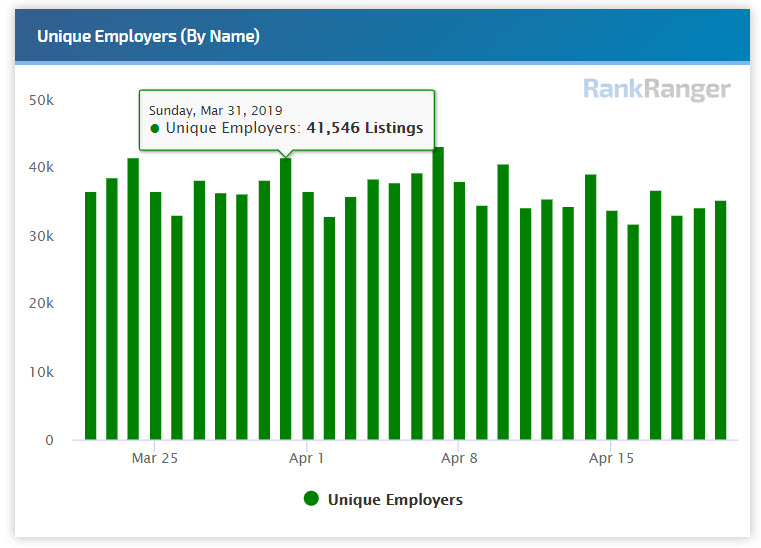Click the RankRanger logo watermark
The image size is (761, 548).
(656, 90)
